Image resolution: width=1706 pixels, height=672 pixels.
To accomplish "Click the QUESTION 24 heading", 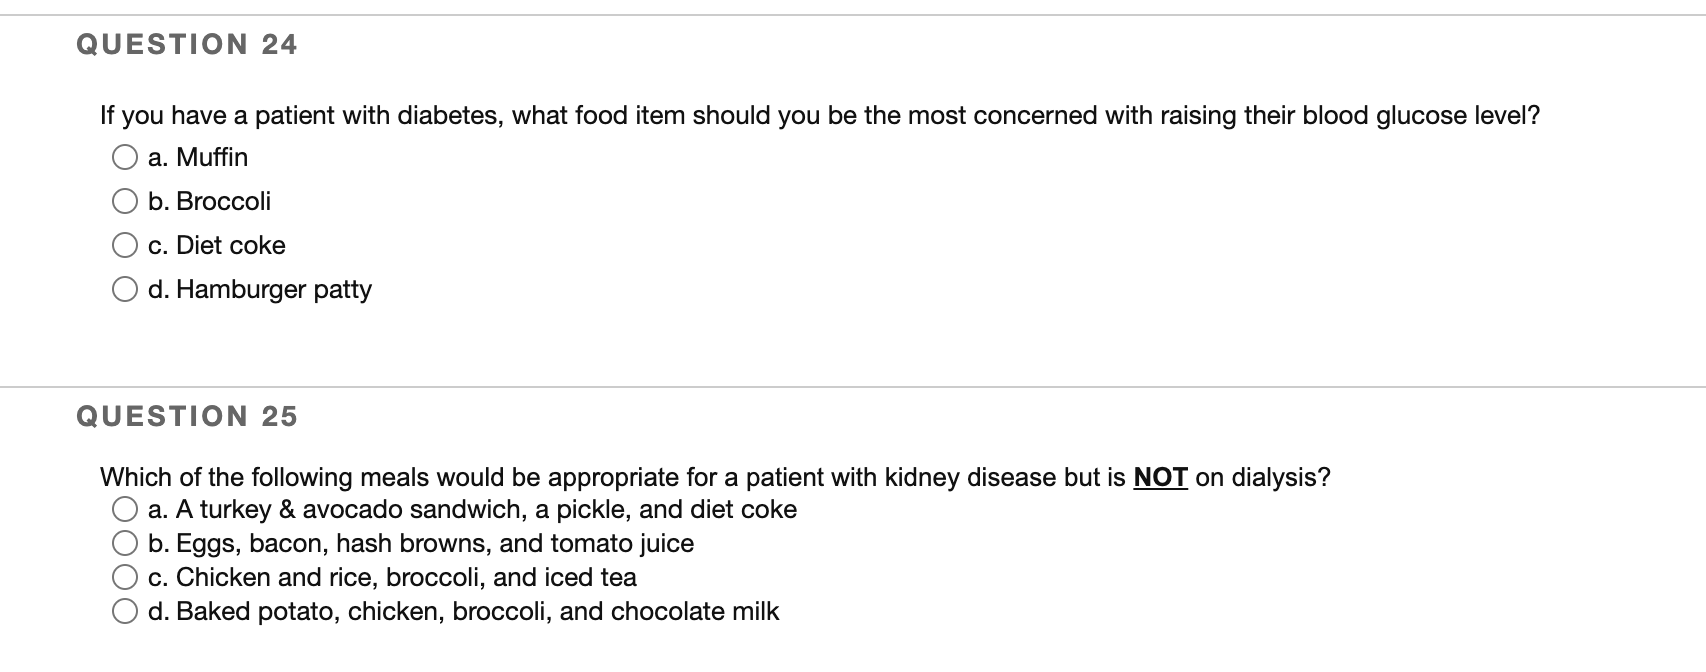I will 187,44.
